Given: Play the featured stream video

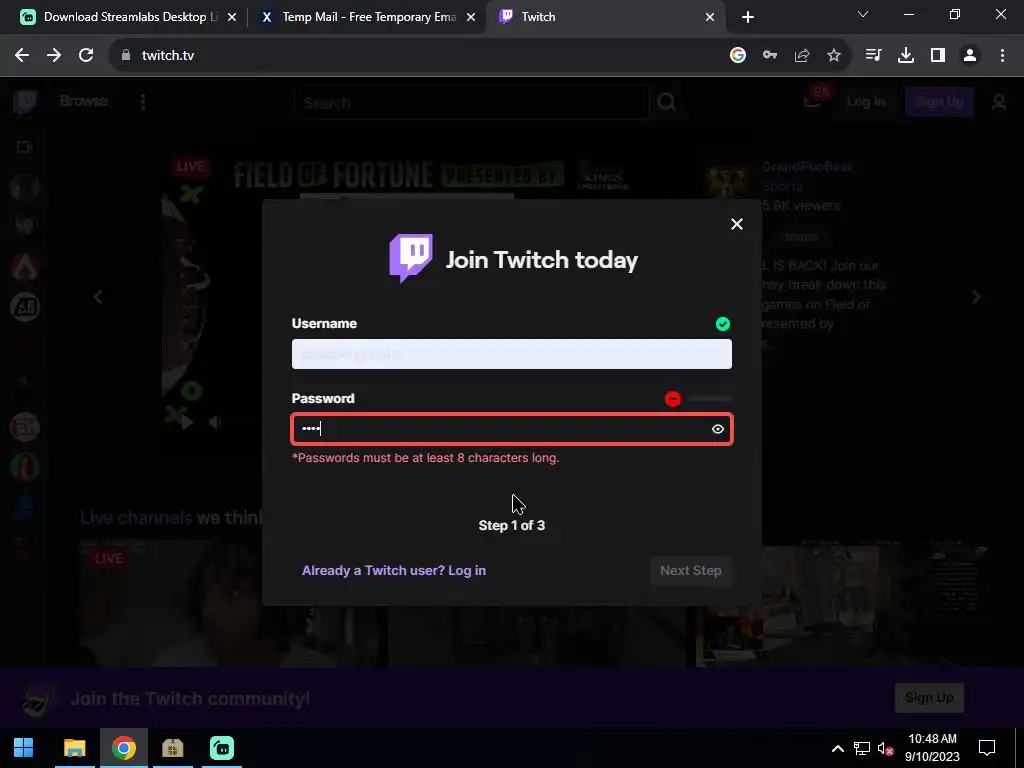Looking at the screenshot, I should point(187,423).
